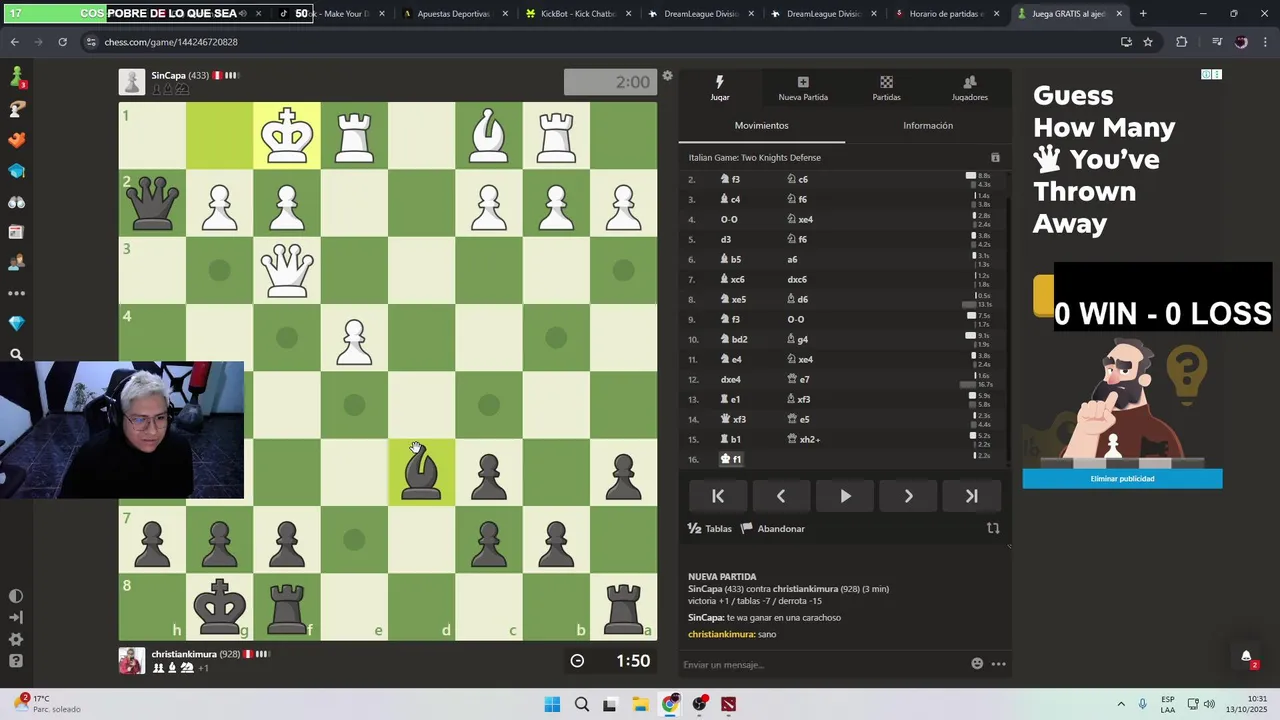Viewport: 1280px width, 720px height.
Task: Open the Learn graduation cap icon
Action: pos(16,171)
